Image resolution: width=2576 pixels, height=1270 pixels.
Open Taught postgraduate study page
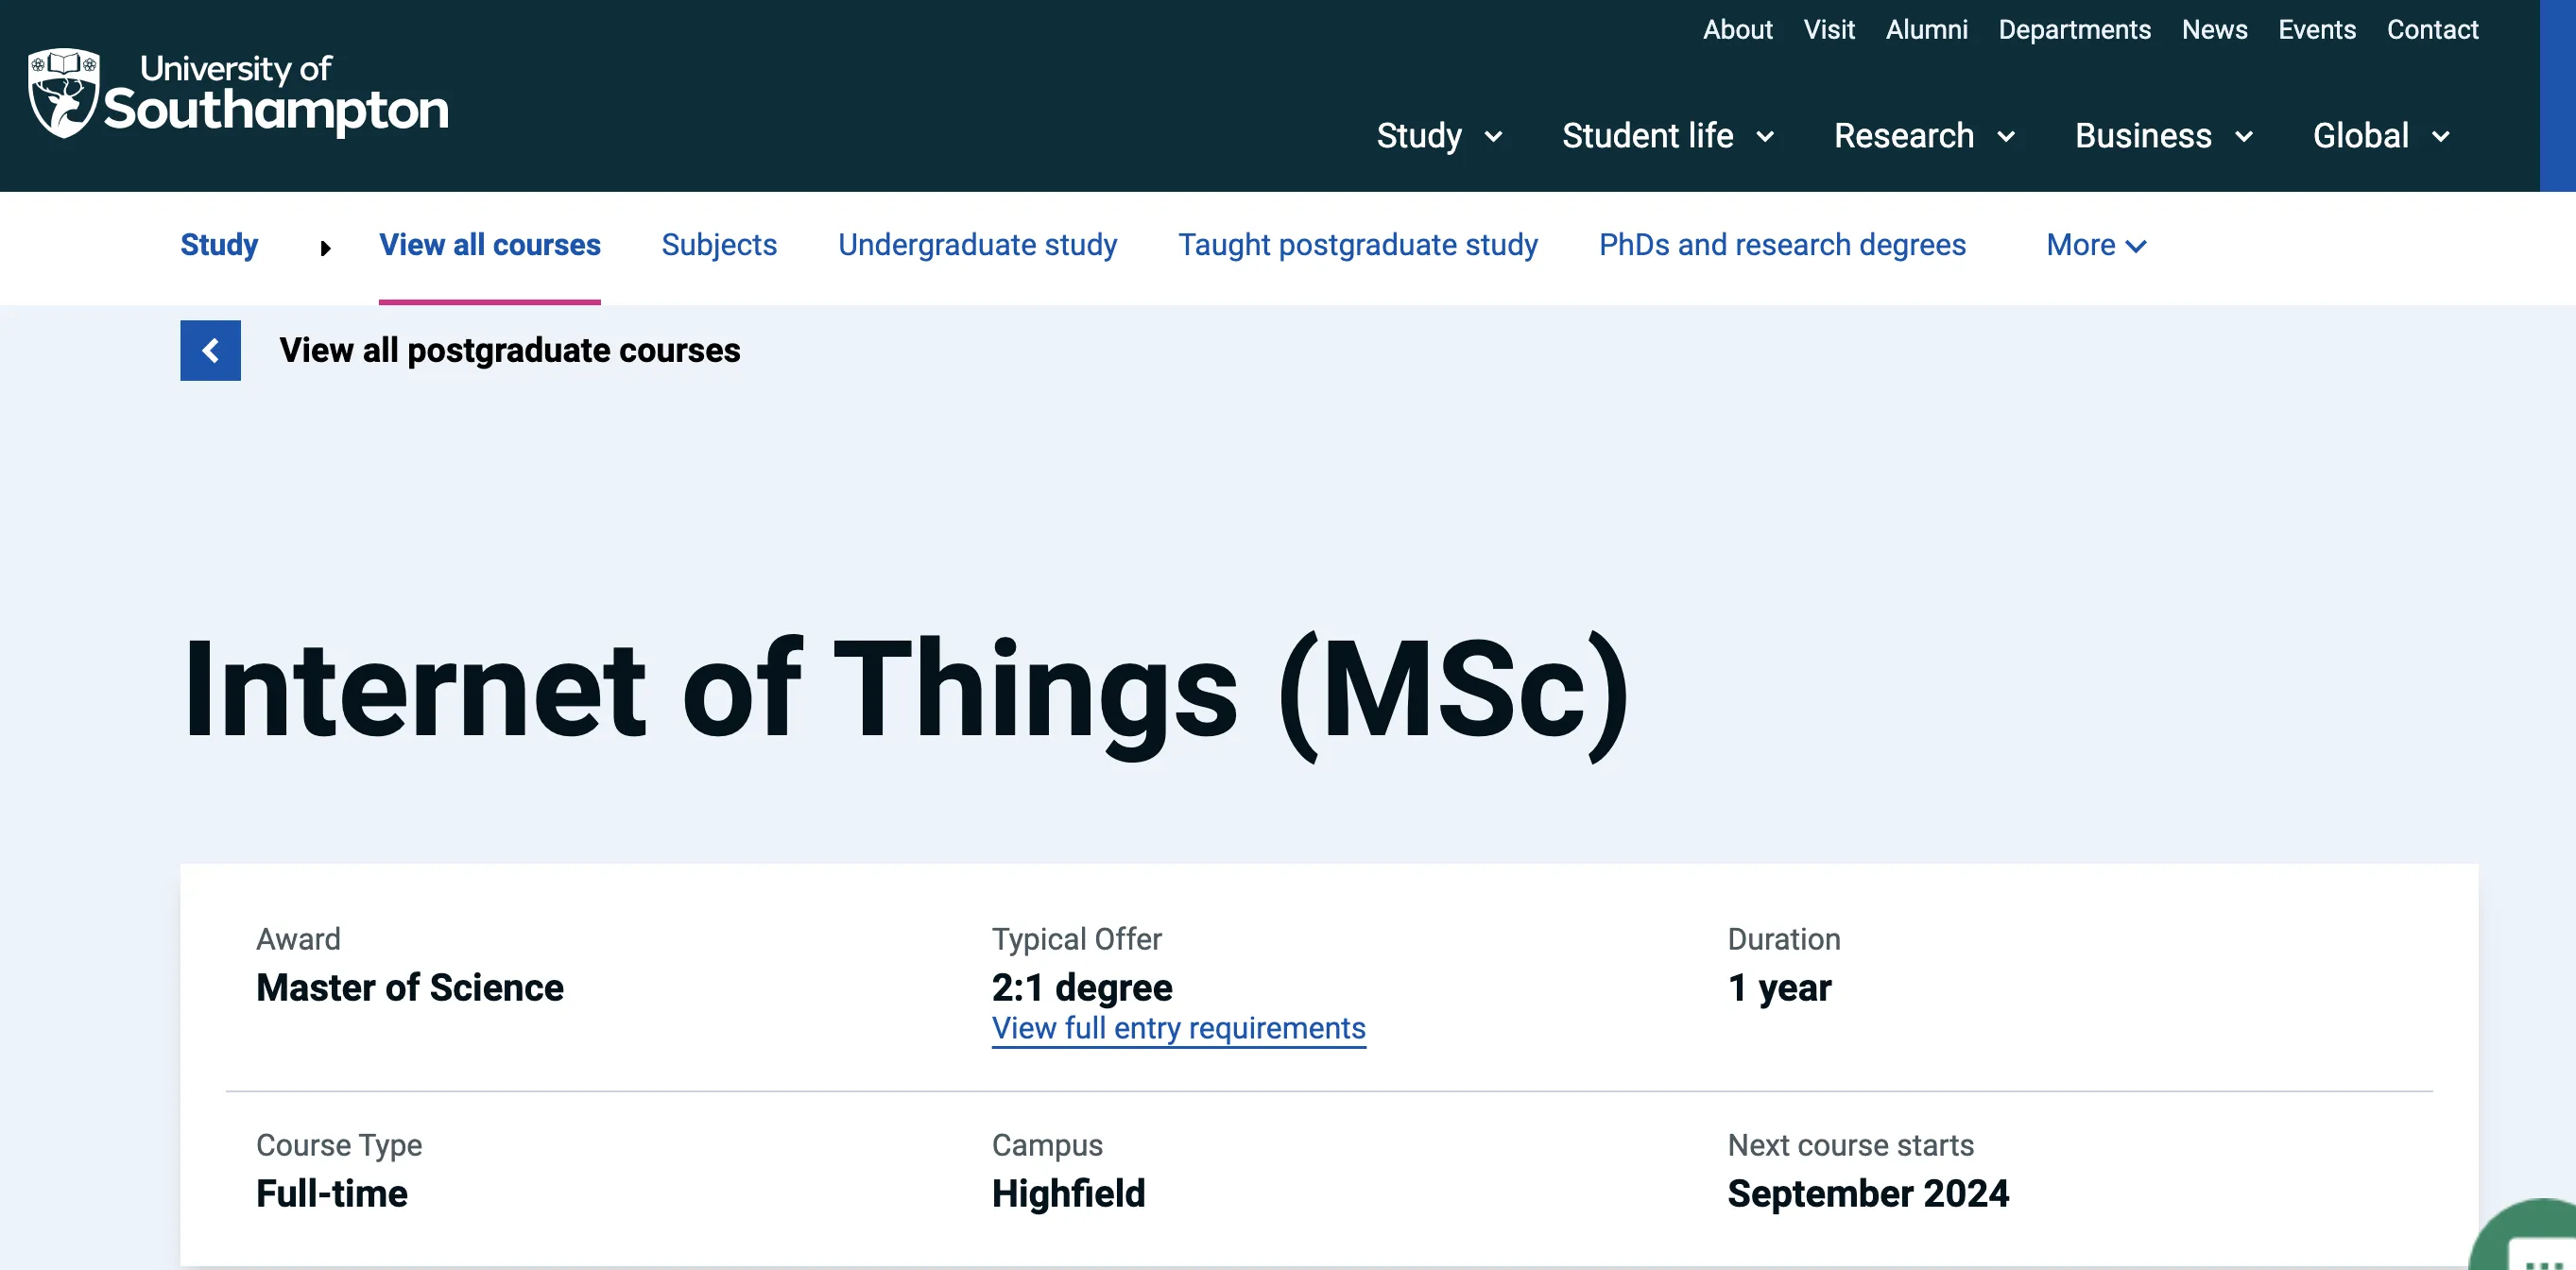1357,245
